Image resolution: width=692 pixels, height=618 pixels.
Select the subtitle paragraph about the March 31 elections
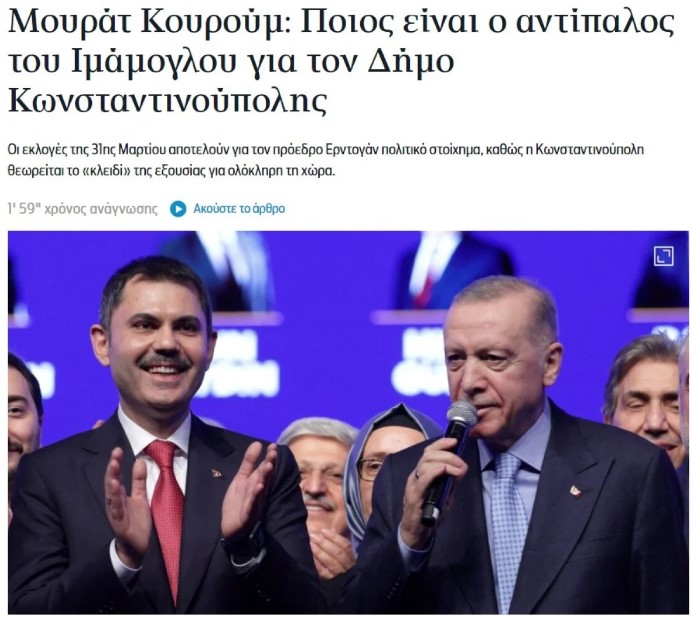pos(326,160)
